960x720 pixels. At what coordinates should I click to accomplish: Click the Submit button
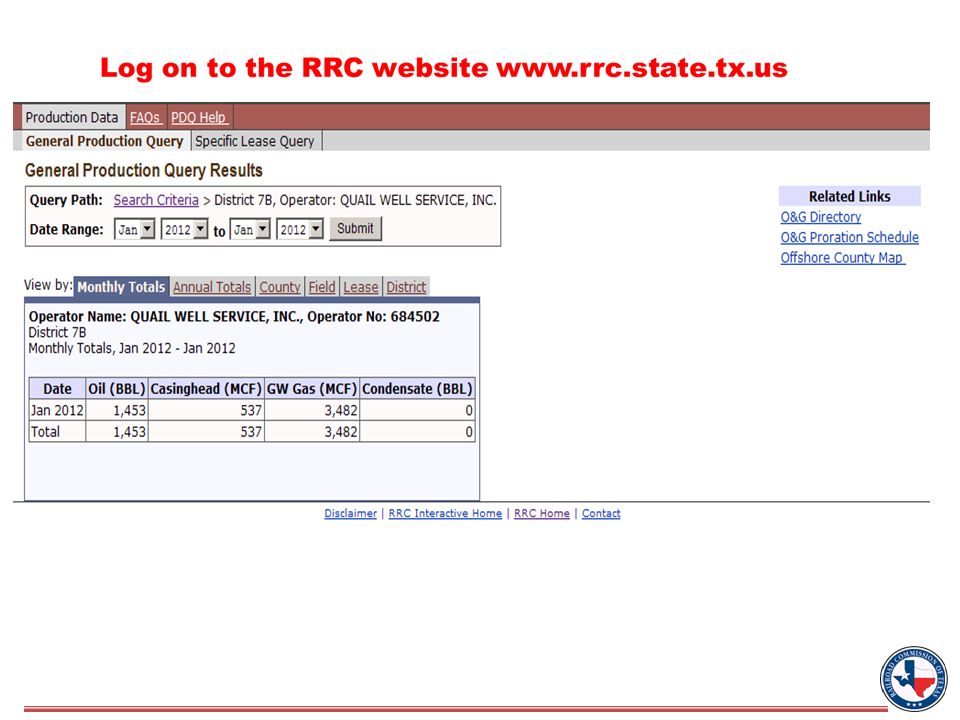point(355,228)
